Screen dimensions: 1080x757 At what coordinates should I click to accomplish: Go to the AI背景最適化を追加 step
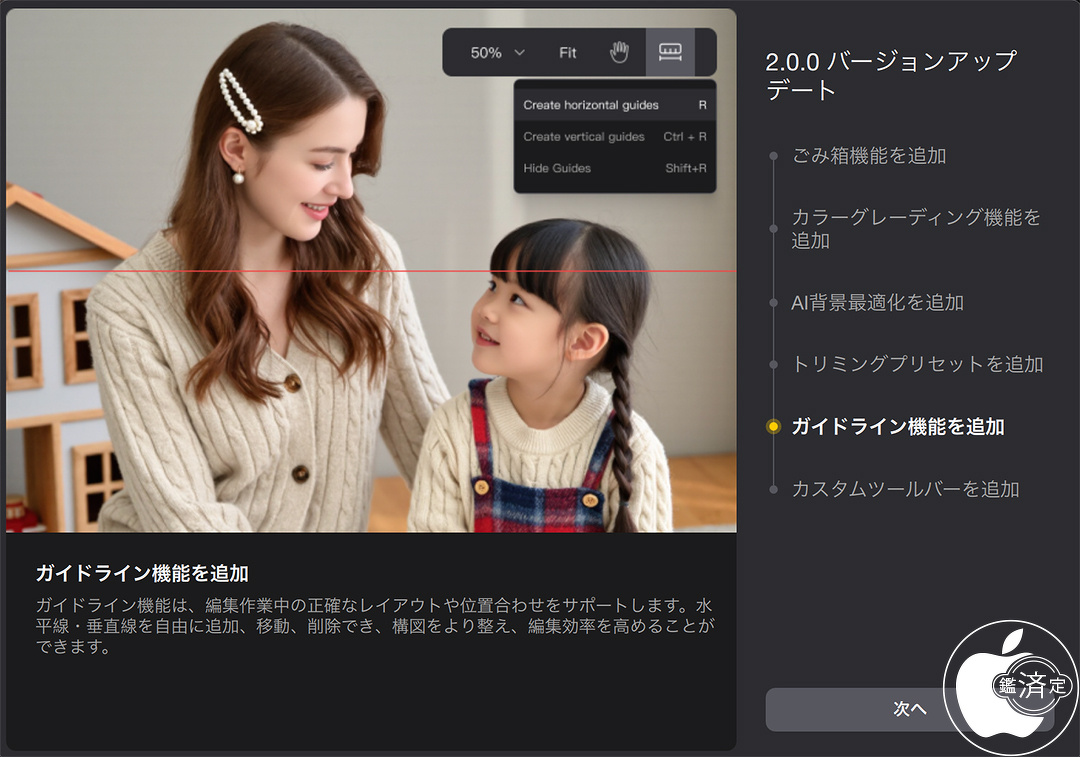(877, 303)
